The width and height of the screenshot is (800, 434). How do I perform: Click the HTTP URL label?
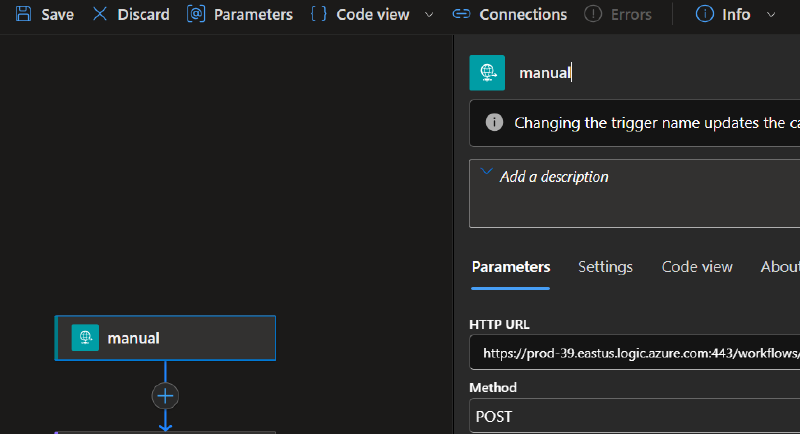(499, 324)
